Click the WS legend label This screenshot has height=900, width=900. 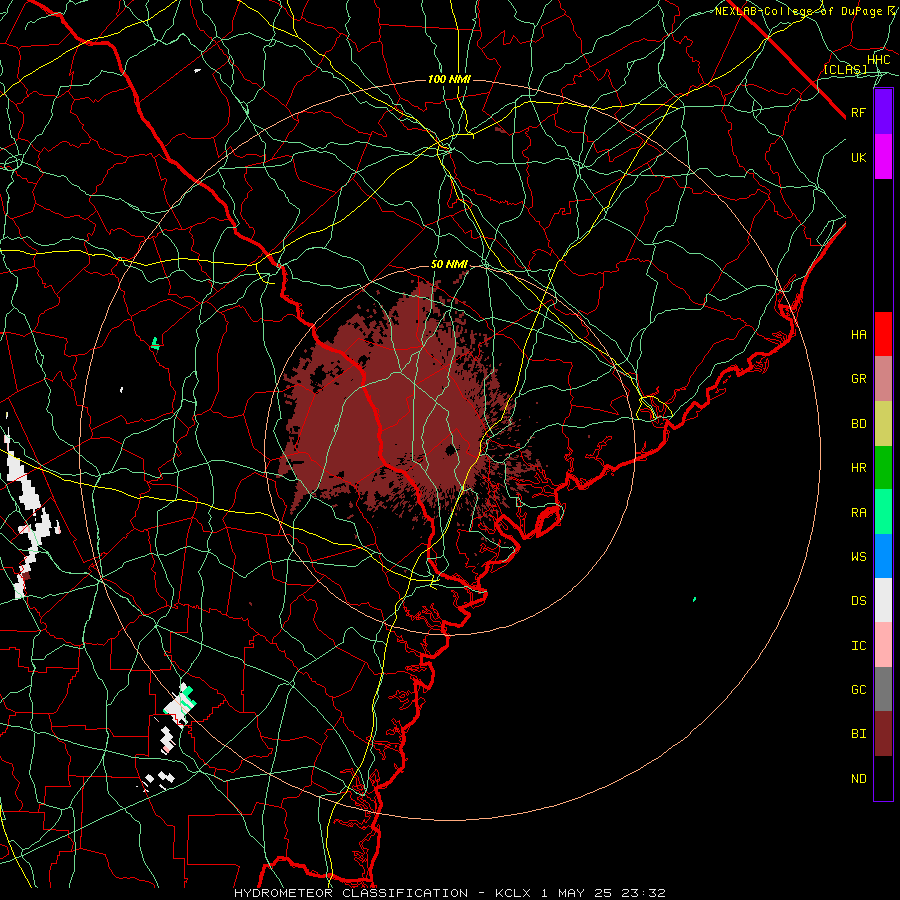[858, 557]
